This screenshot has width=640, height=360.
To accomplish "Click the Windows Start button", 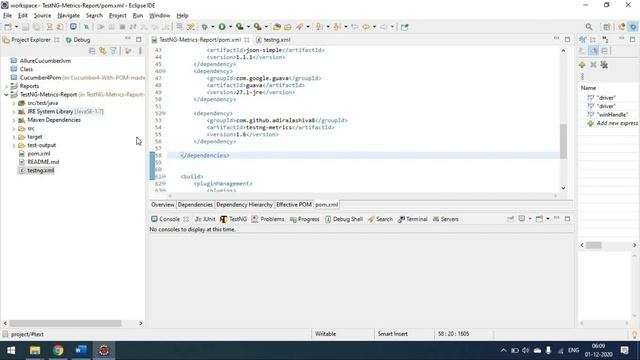I will pyautogui.click(x=11, y=350).
